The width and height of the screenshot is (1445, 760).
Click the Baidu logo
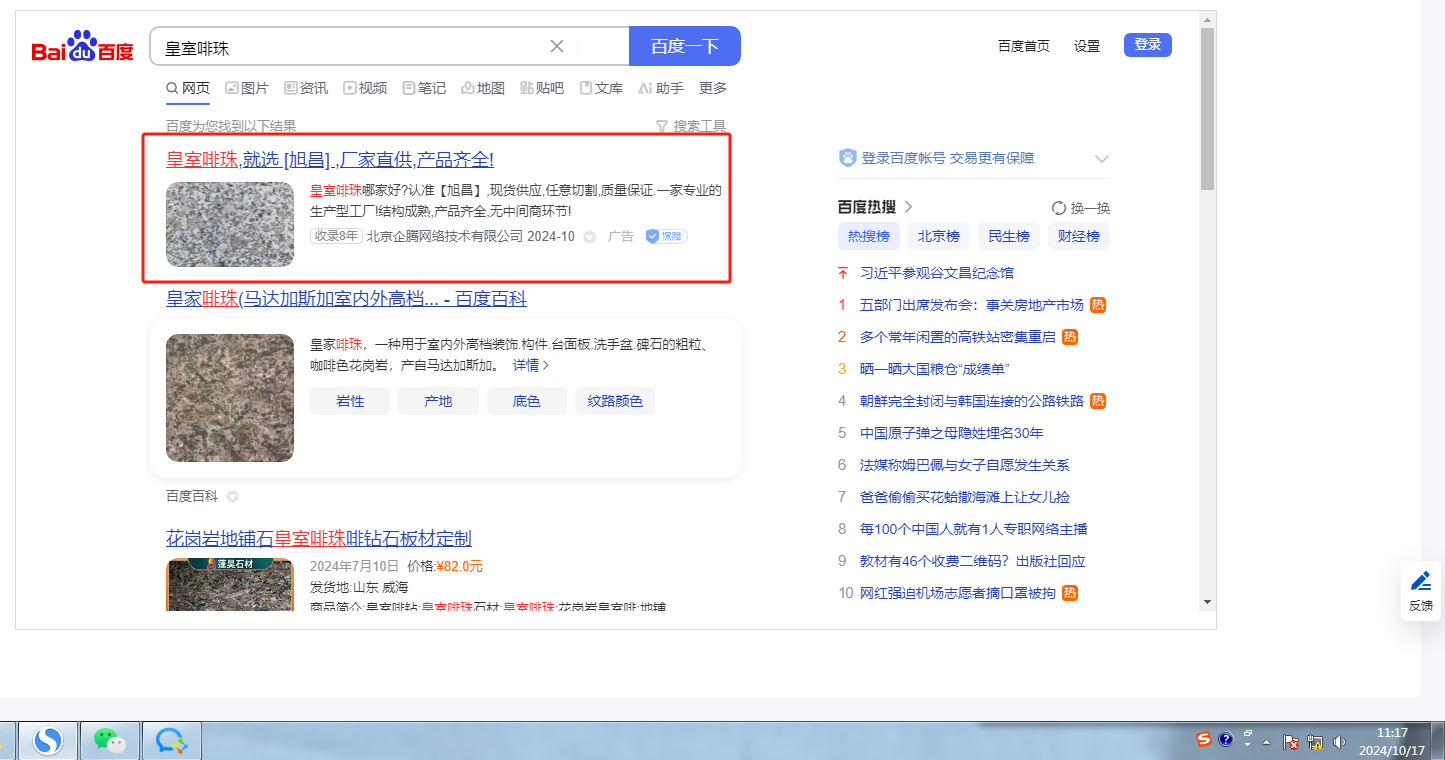(x=82, y=47)
